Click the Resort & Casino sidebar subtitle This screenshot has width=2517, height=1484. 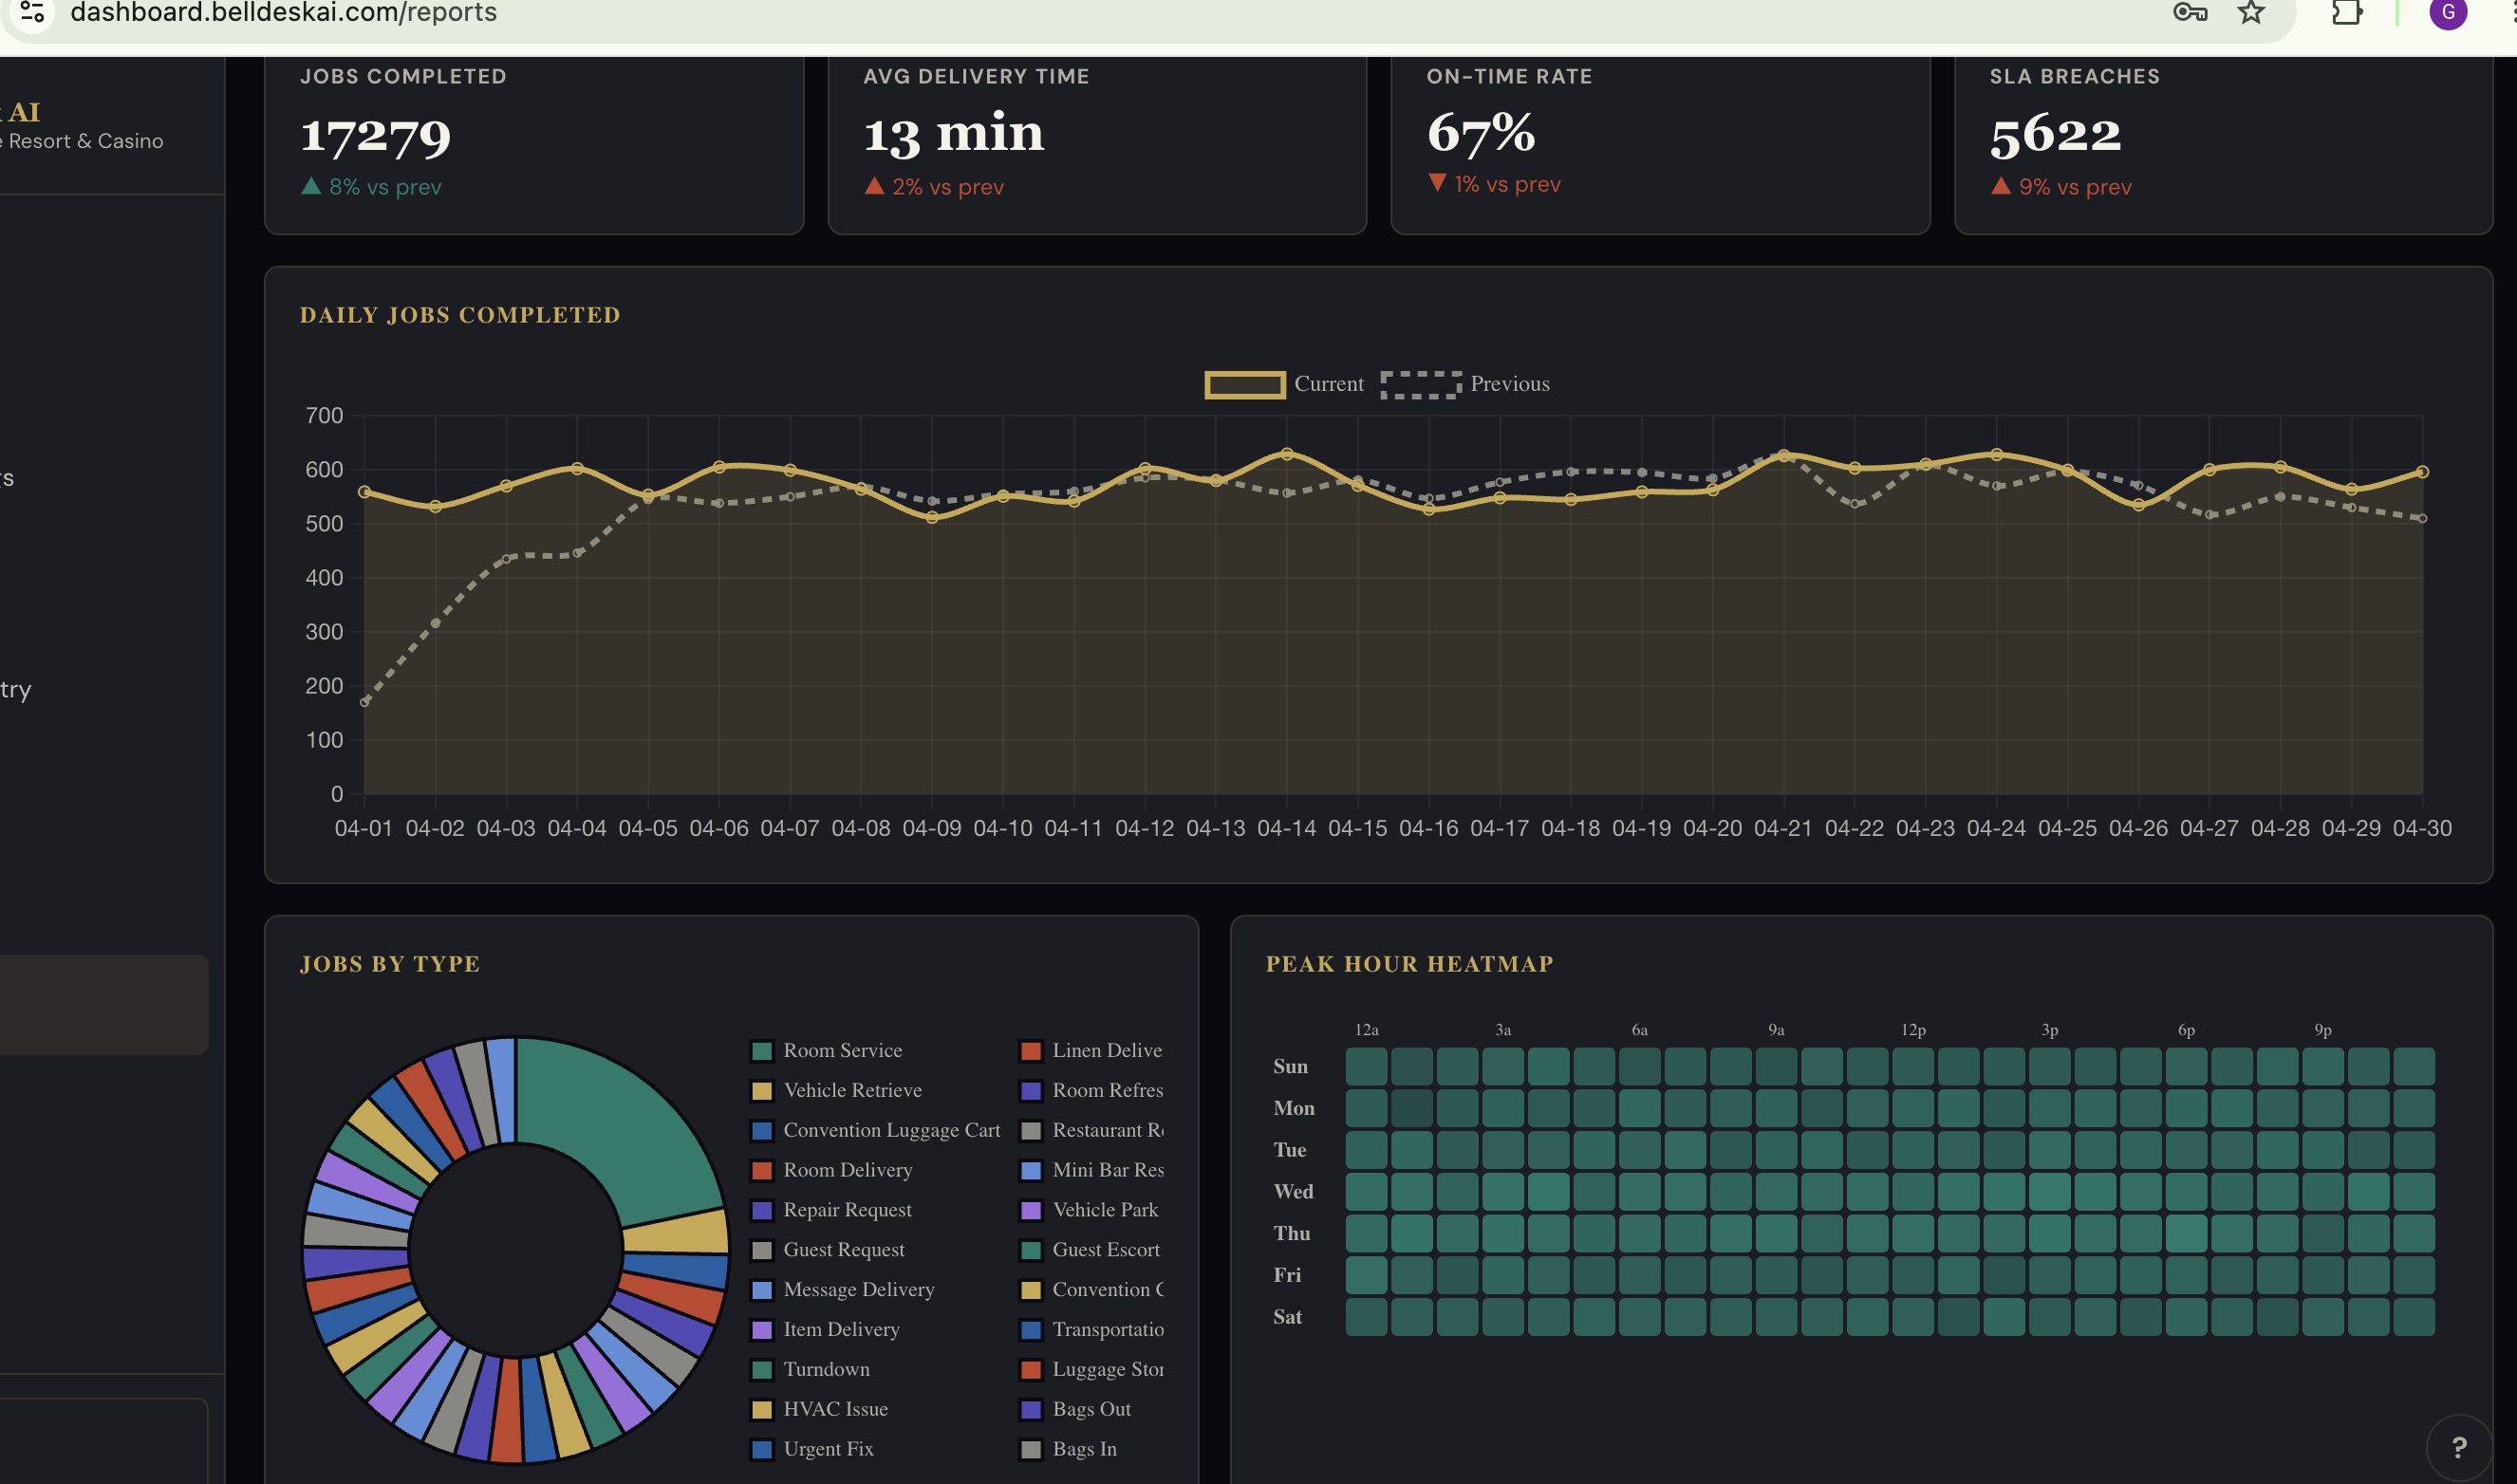82,141
